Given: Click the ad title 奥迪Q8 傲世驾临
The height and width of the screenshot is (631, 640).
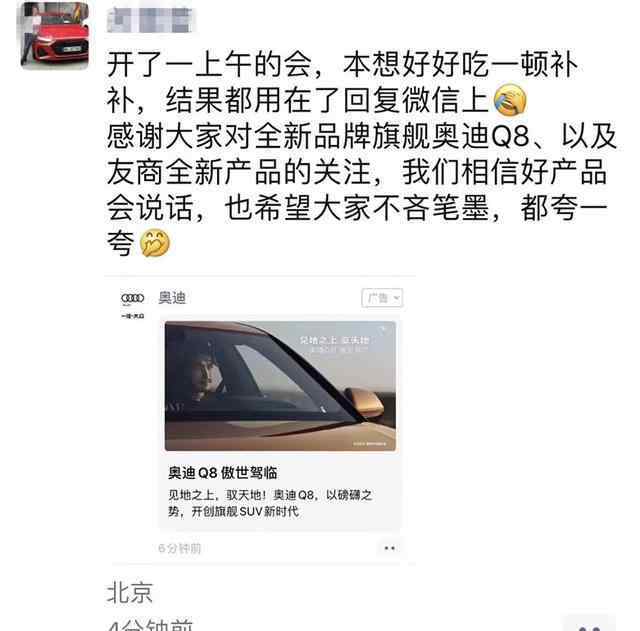Looking at the screenshot, I should coord(223,473).
